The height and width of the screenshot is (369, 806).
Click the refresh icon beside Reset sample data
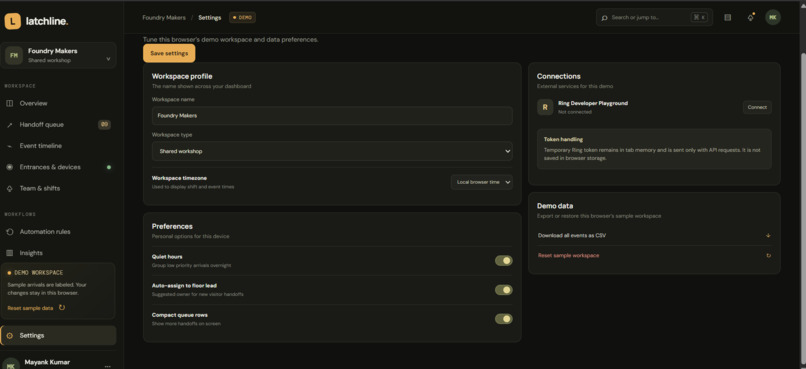click(62, 307)
